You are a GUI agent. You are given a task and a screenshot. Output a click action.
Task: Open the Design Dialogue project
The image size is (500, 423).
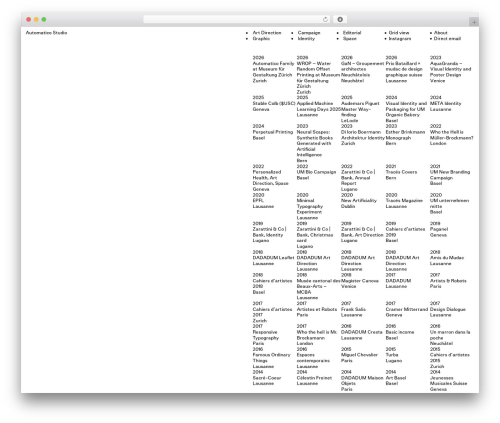(448, 309)
